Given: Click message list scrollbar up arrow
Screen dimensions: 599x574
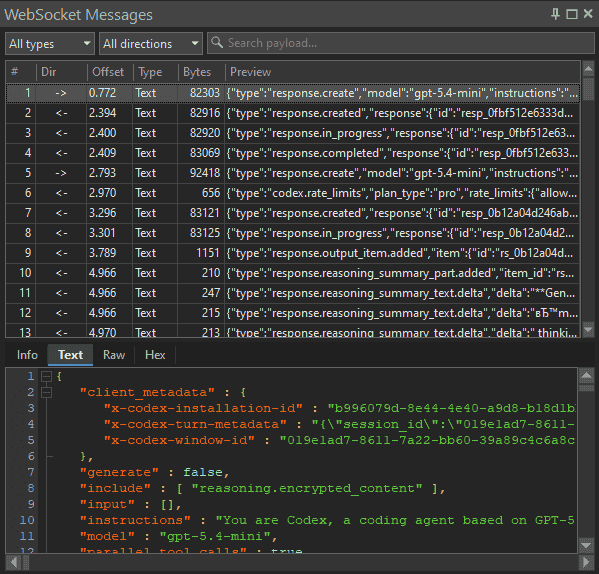Looking at the screenshot, I should [588, 69].
